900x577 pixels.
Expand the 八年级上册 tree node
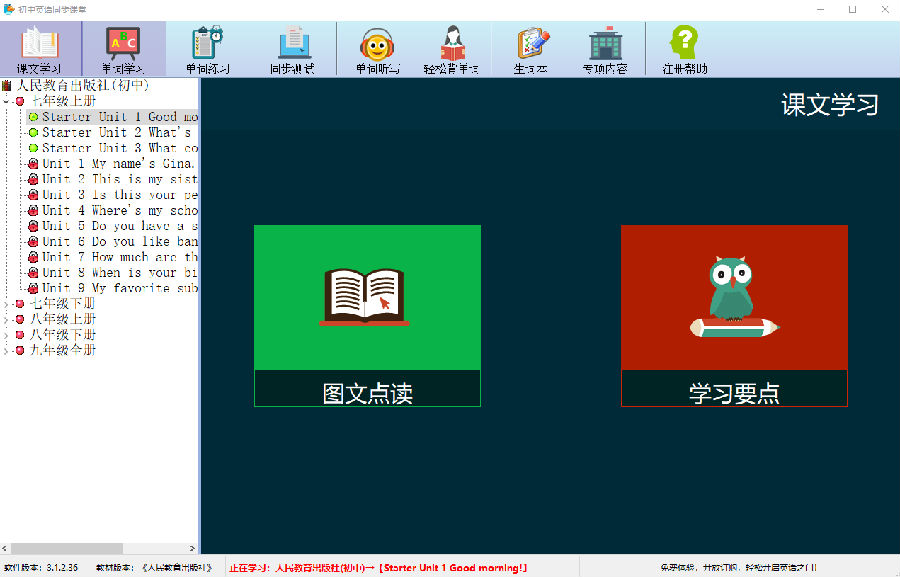6,319
